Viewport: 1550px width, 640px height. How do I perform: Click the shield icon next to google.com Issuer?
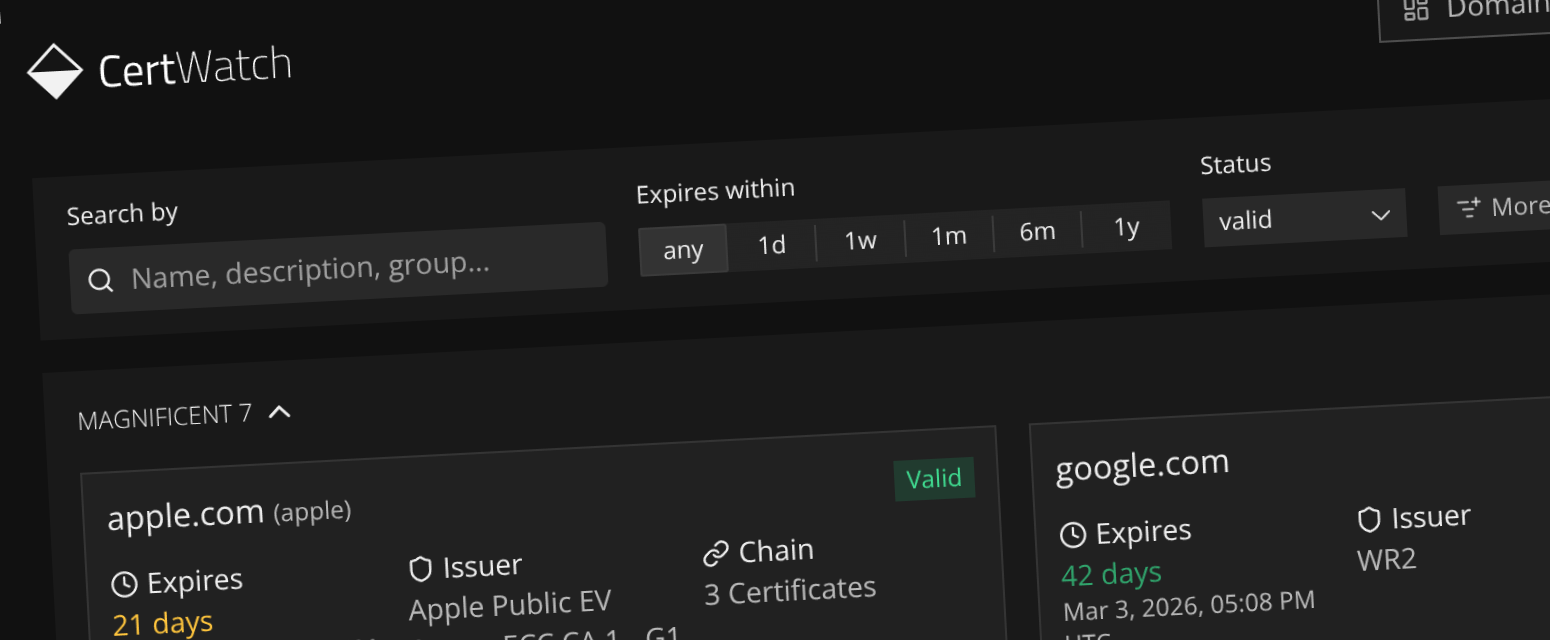pyautogui.click(x=1369, y=518)
